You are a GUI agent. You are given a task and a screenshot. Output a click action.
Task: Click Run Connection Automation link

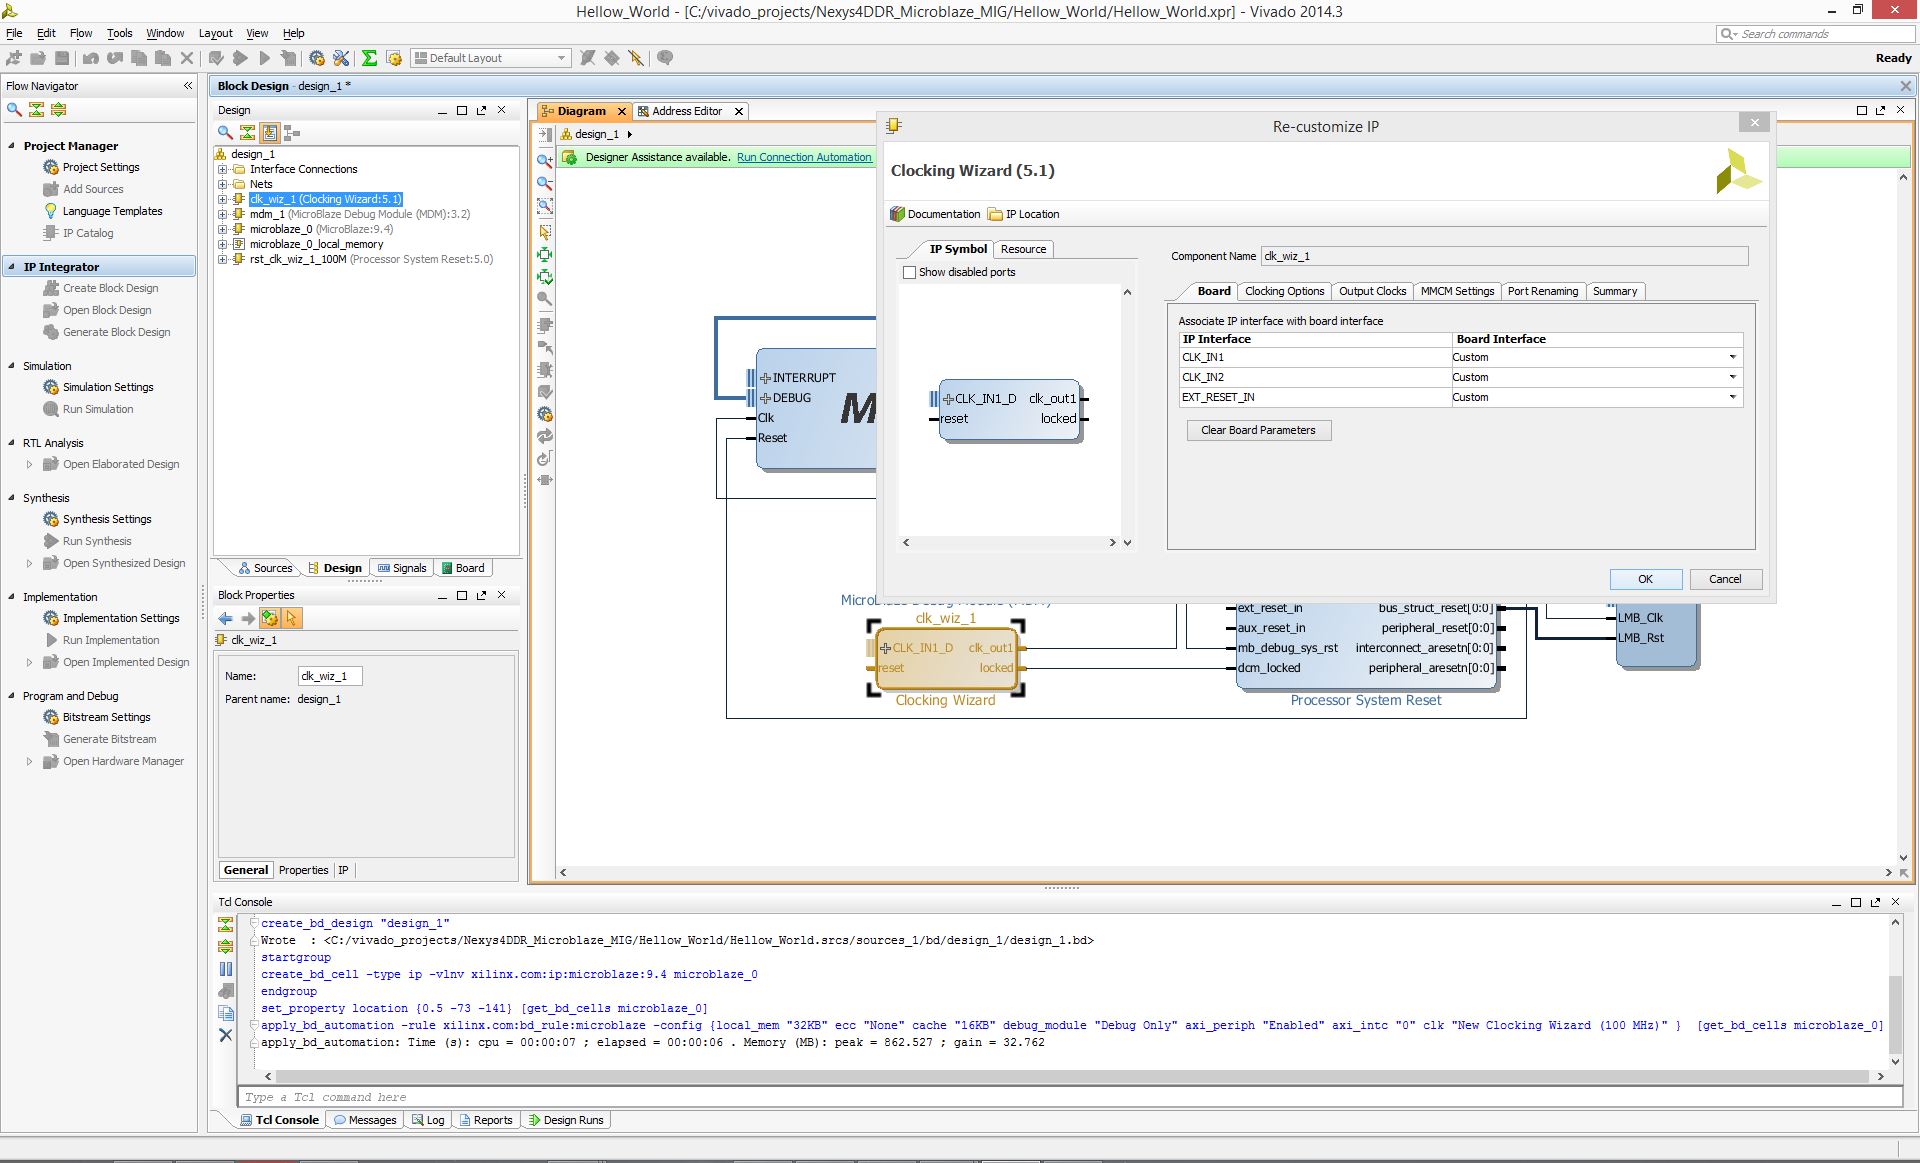[x=804, y=157]
